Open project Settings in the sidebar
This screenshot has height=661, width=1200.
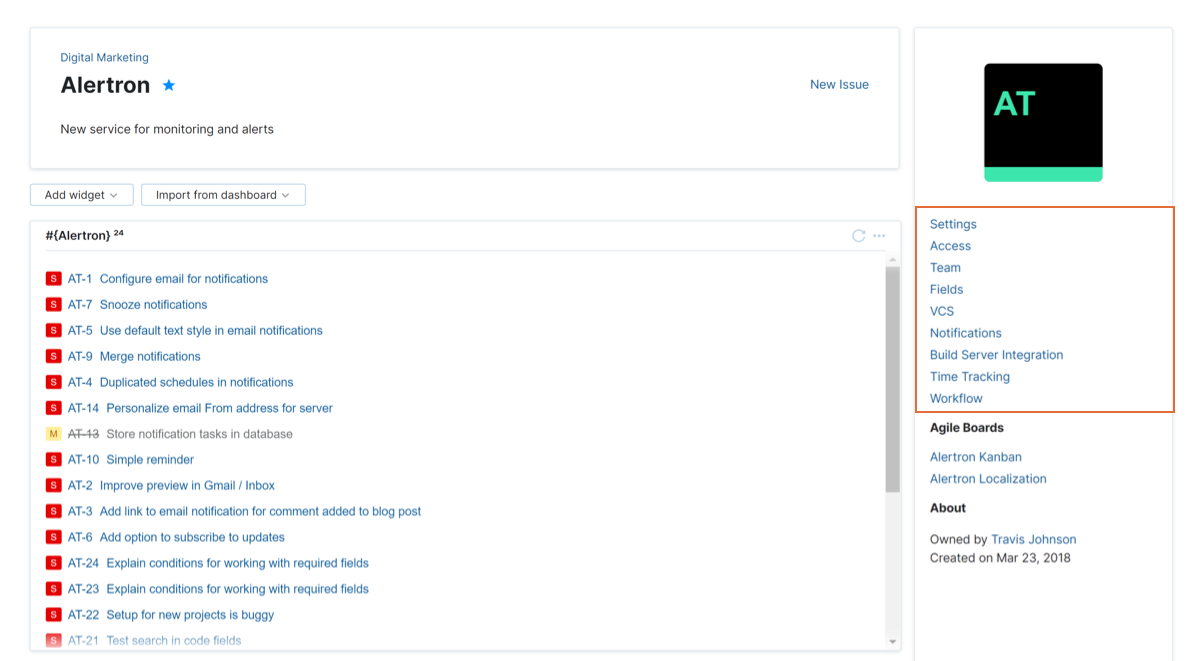click(952, 224)
